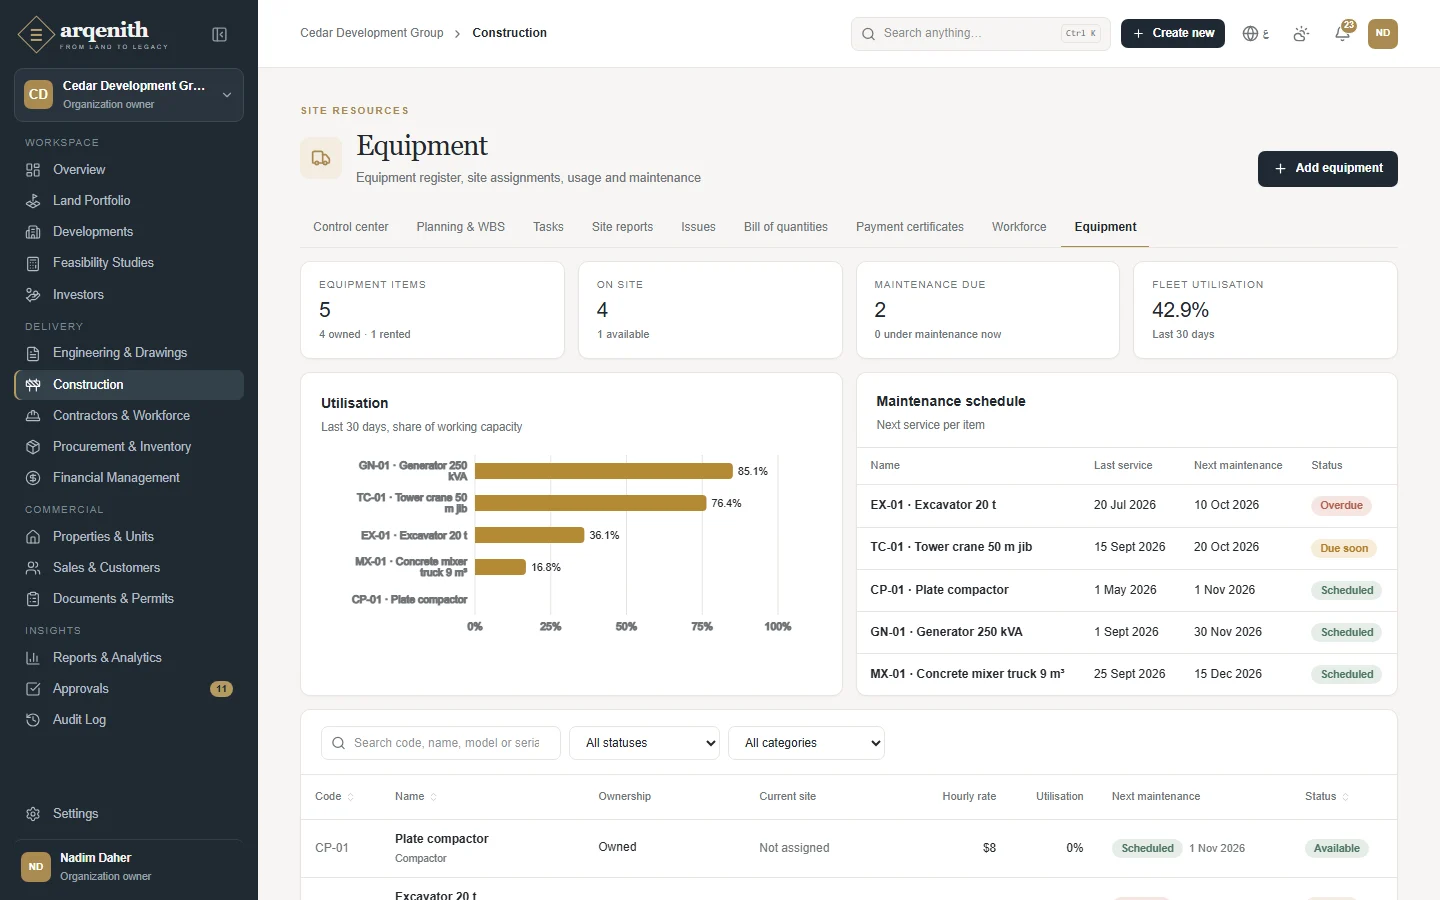This screenshot has width=1440, height=900.
Task: Collapse the sidebar with the panel icon
Action: point(220,35)
